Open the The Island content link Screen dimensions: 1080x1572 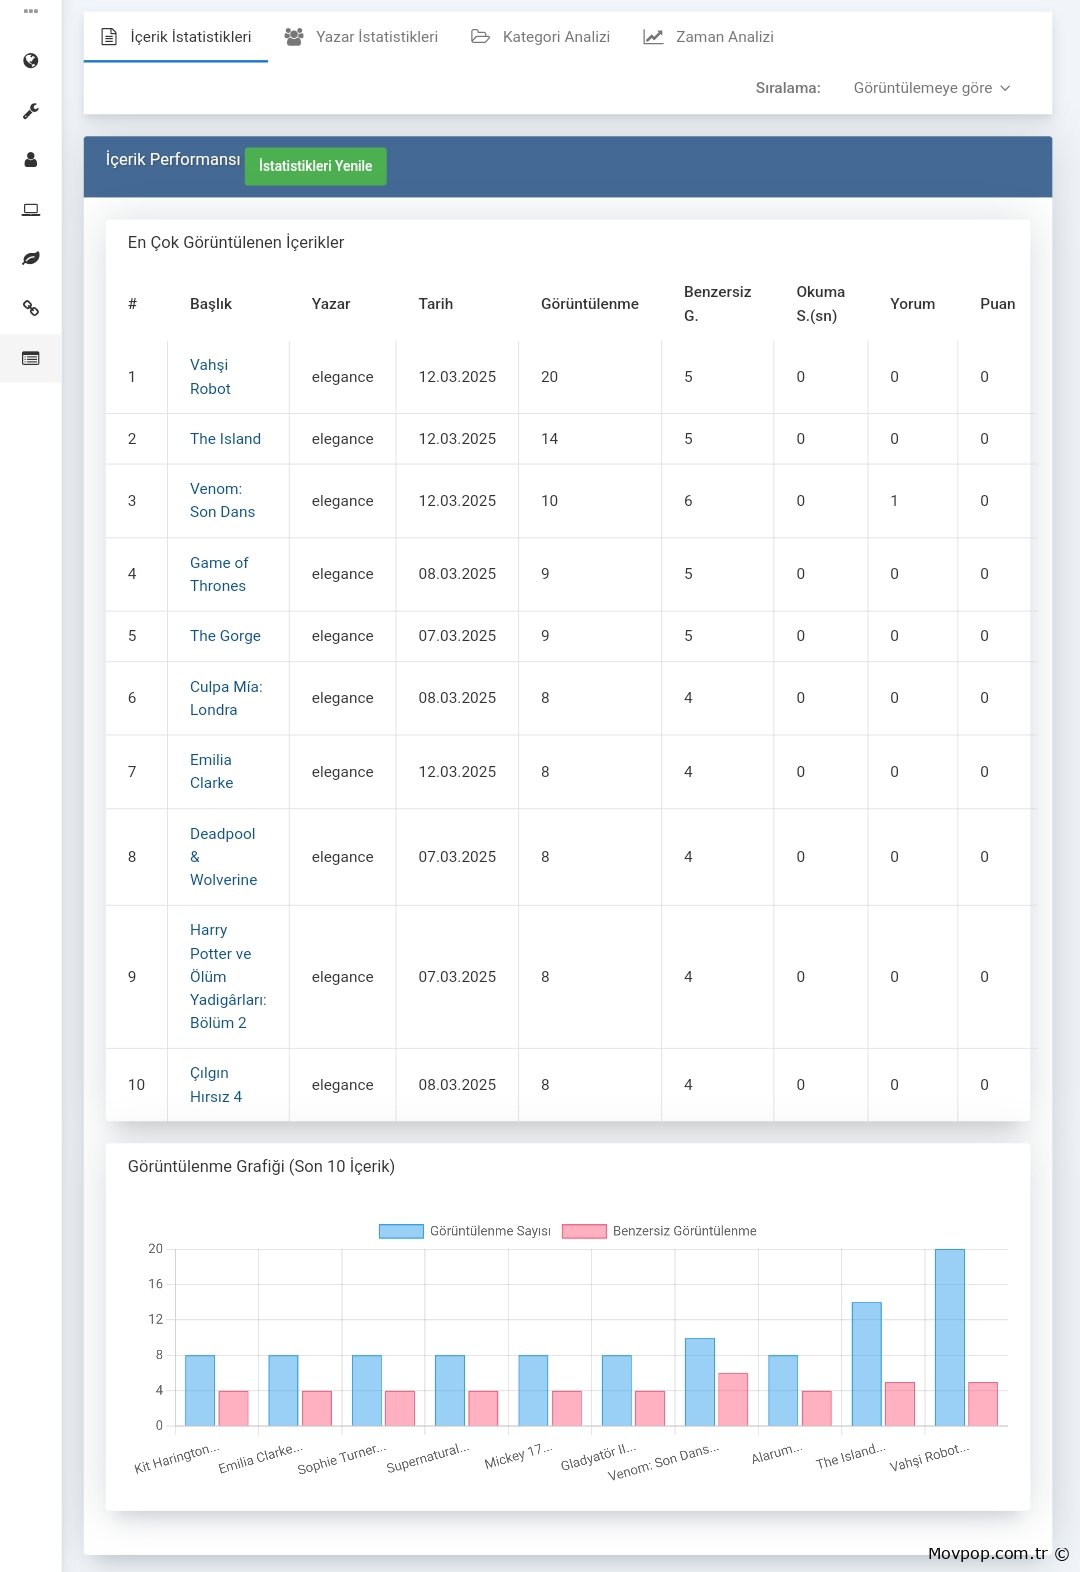225,439
